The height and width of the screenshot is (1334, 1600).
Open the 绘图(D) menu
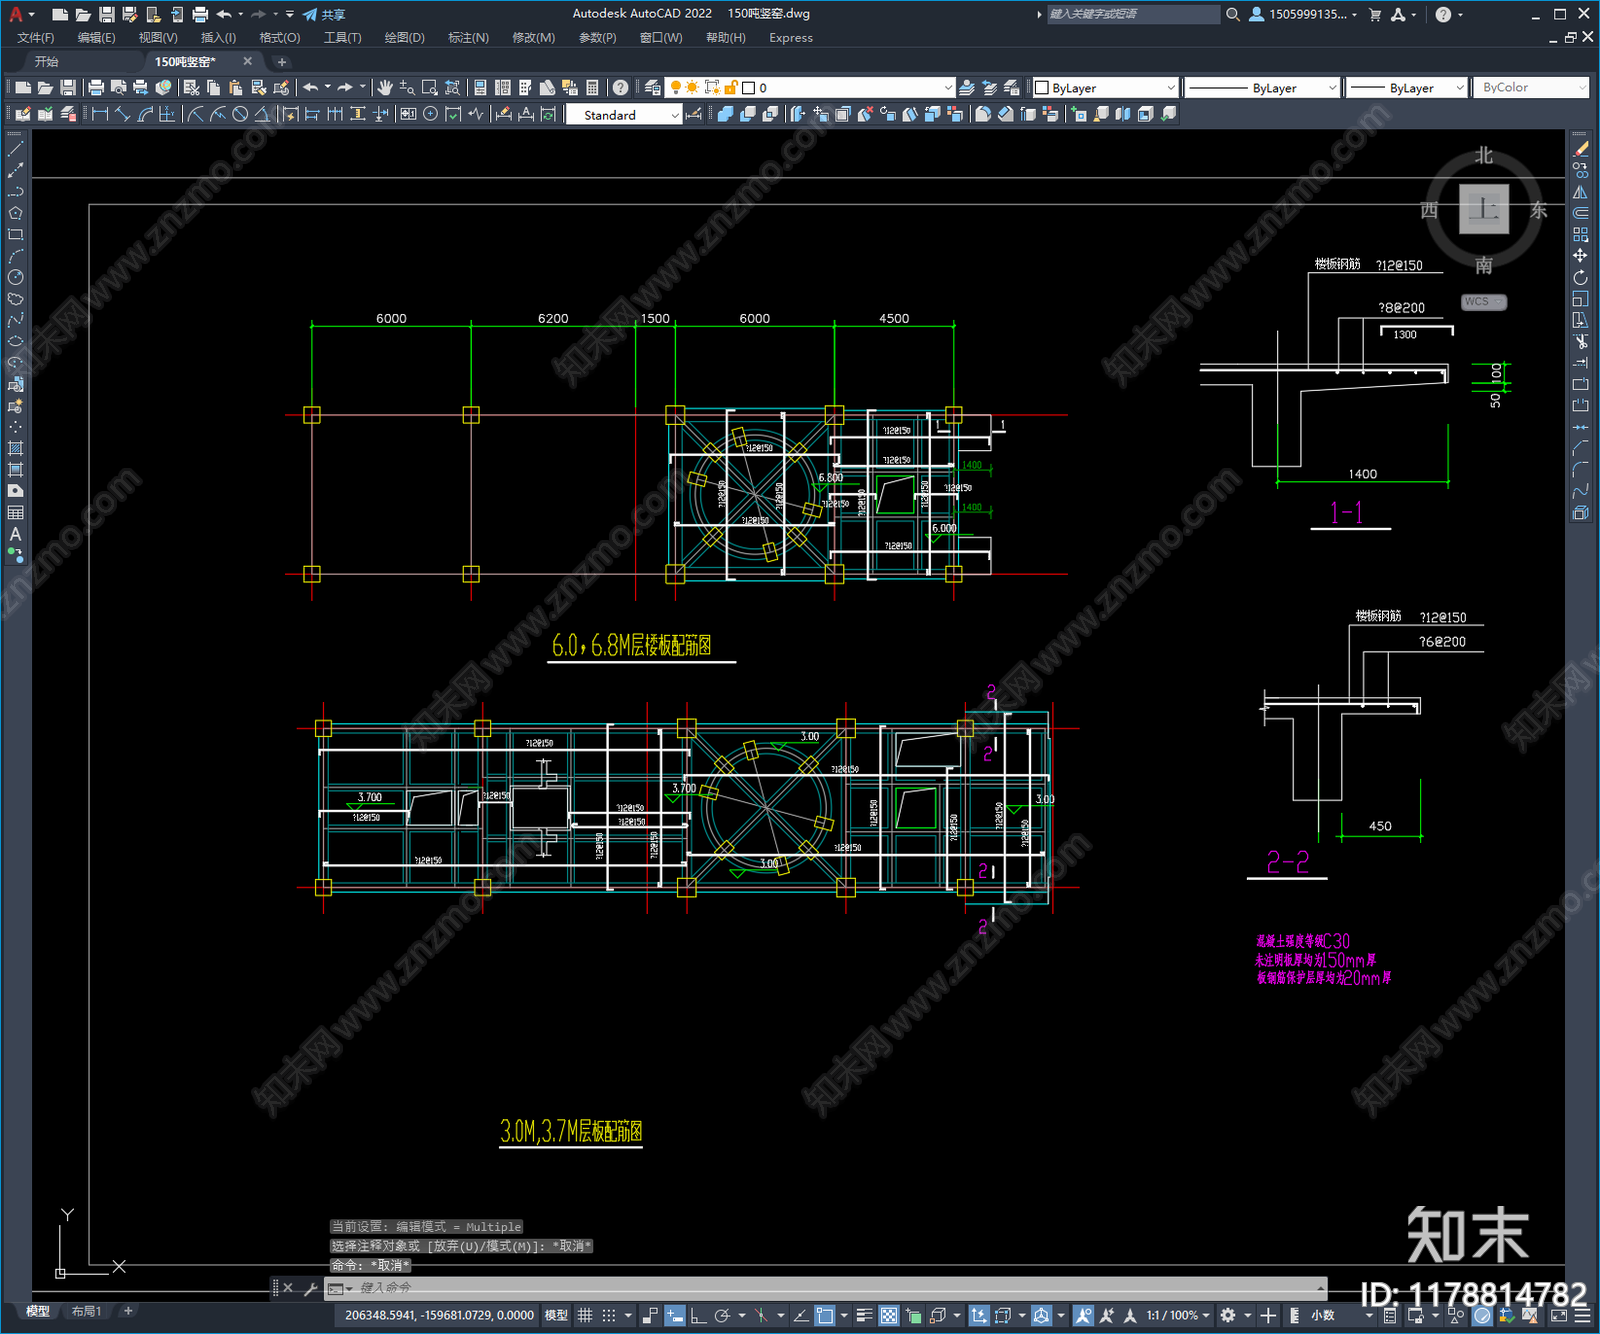404,38
